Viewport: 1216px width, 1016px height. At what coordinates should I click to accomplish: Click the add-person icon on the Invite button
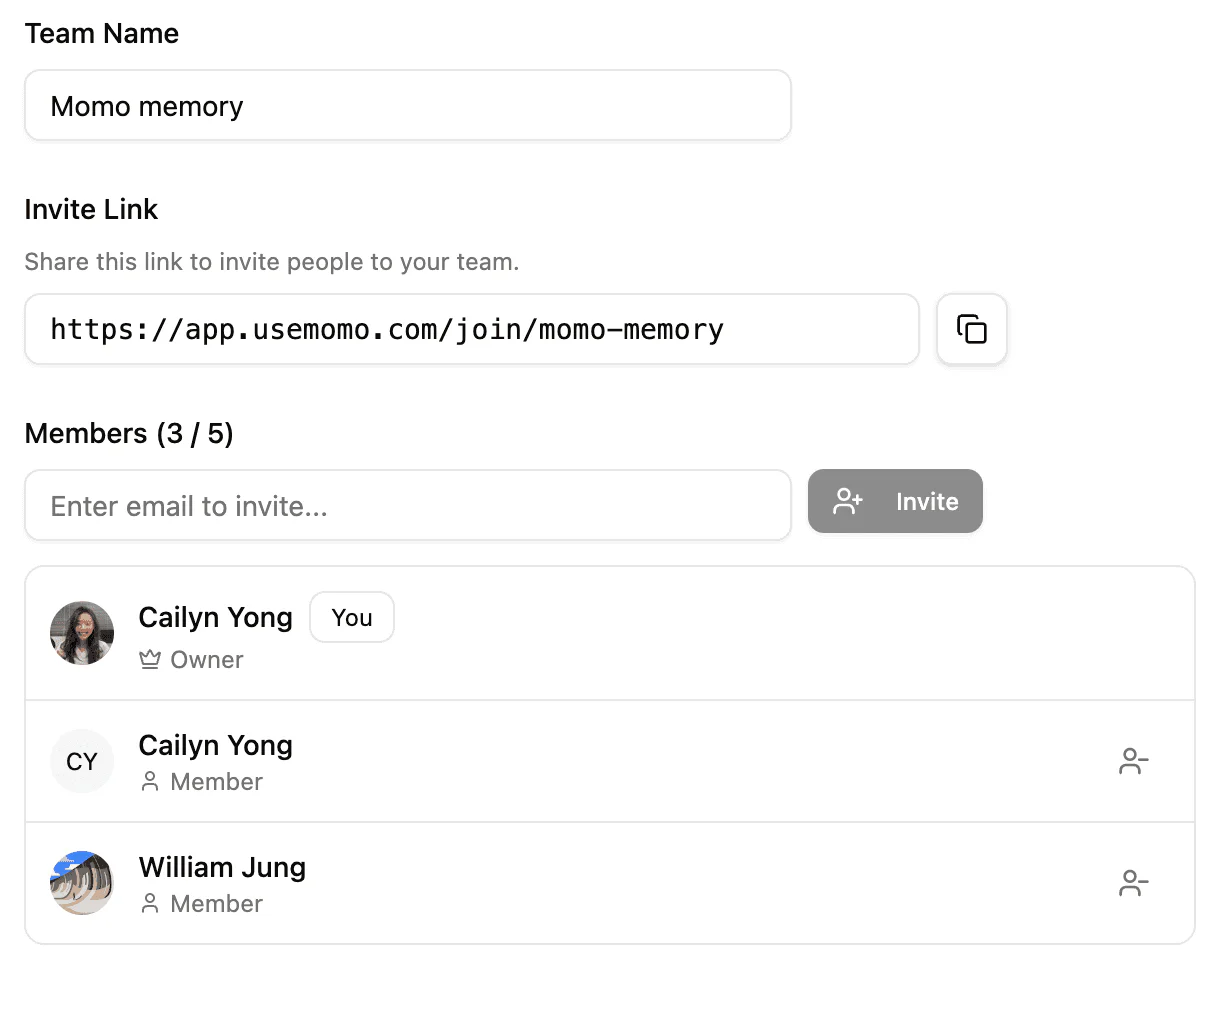tap(848, 501)
